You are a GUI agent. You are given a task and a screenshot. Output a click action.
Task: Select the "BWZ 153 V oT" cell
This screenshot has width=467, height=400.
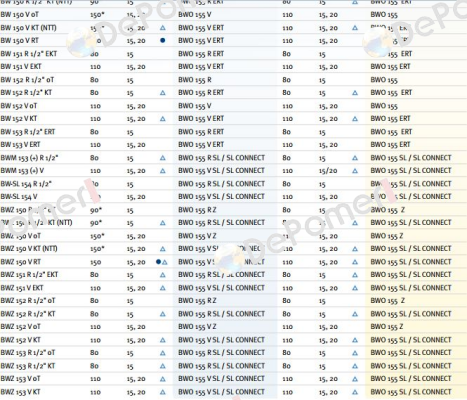(x=21, y=378)
